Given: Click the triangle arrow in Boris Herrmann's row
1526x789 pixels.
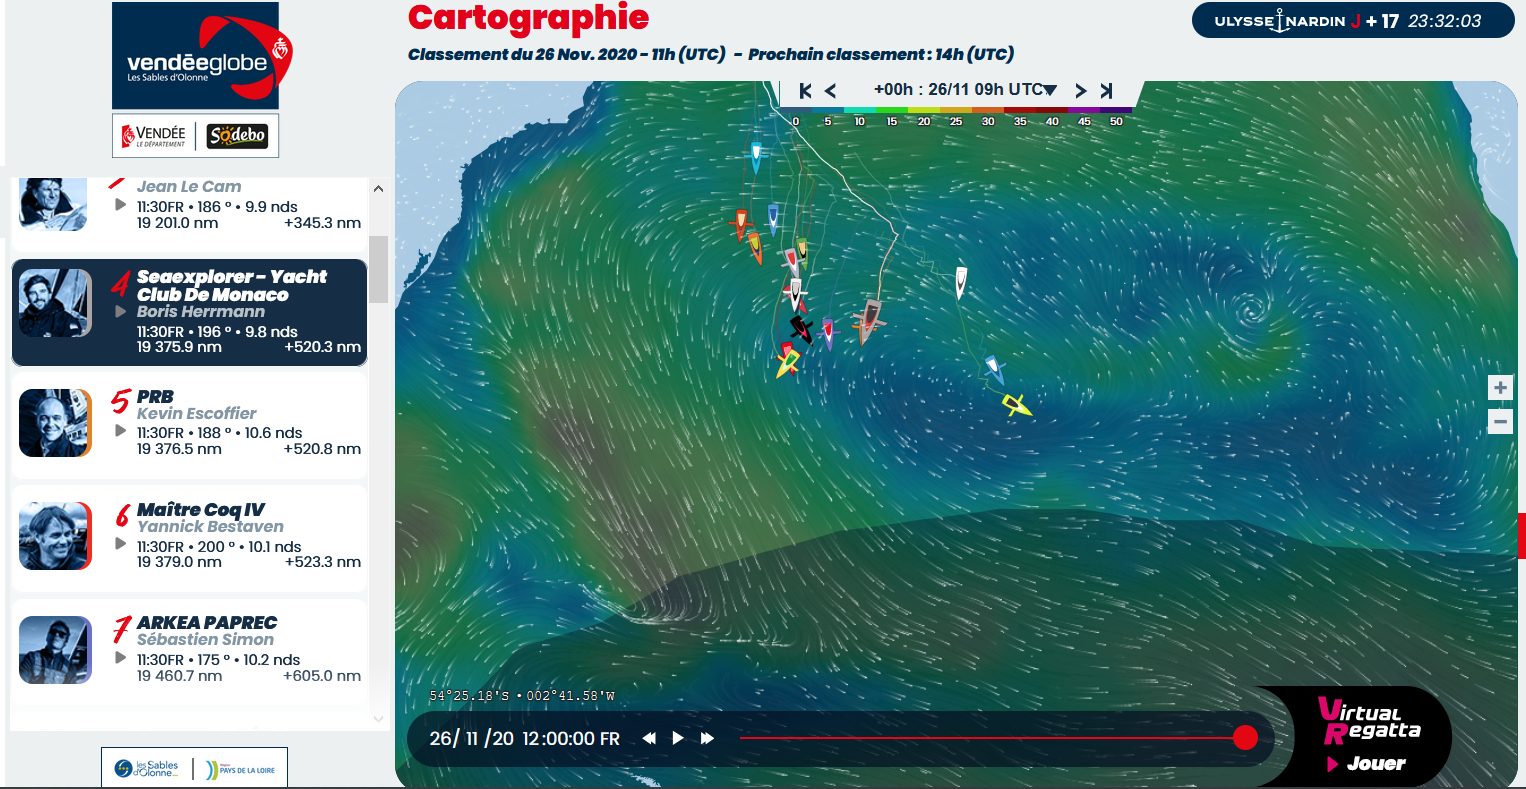Looking at the screenshot, I should (x=121, y=311).
